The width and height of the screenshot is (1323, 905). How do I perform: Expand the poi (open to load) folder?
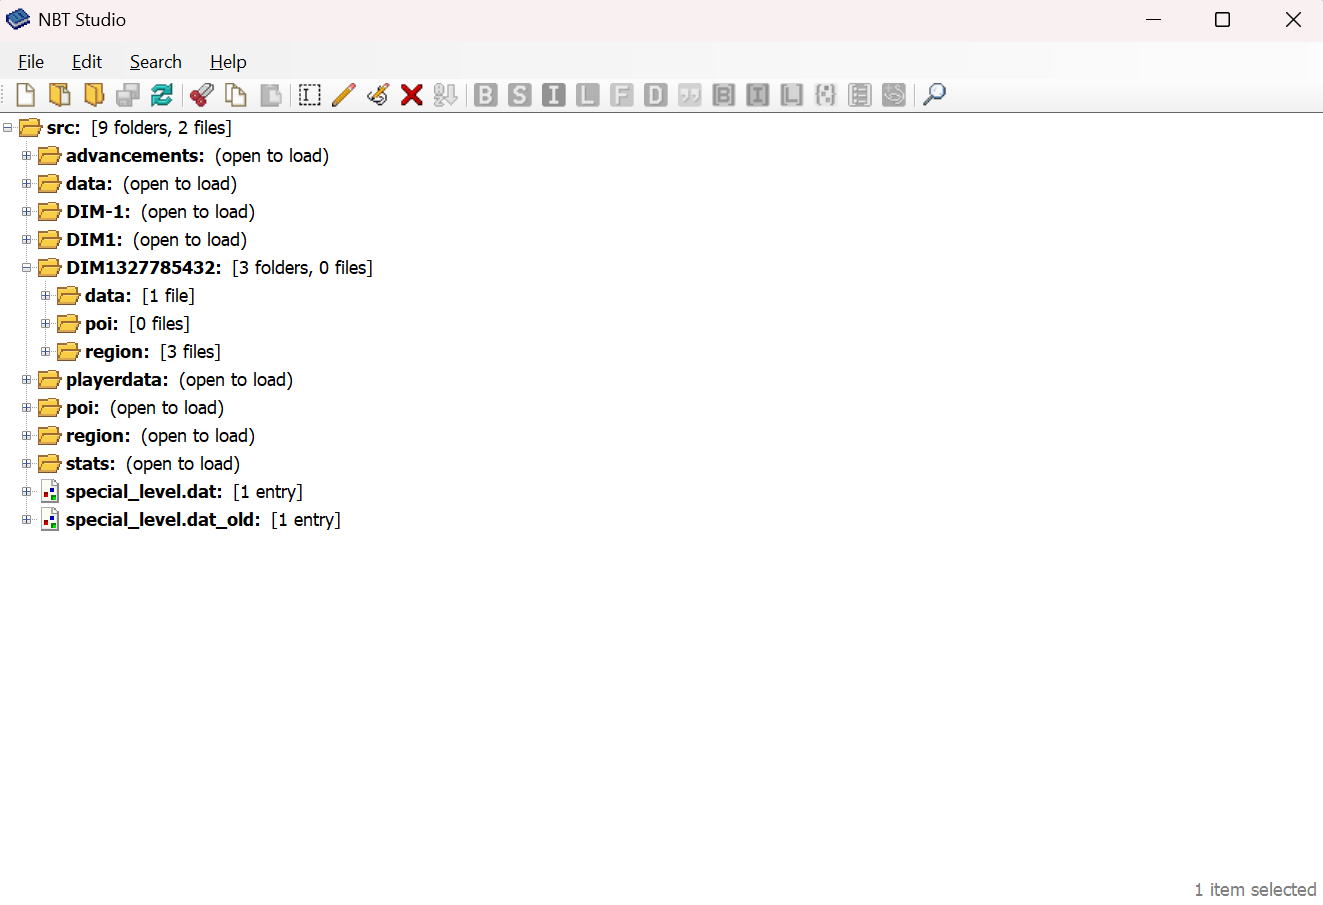[x=27, y=408]
